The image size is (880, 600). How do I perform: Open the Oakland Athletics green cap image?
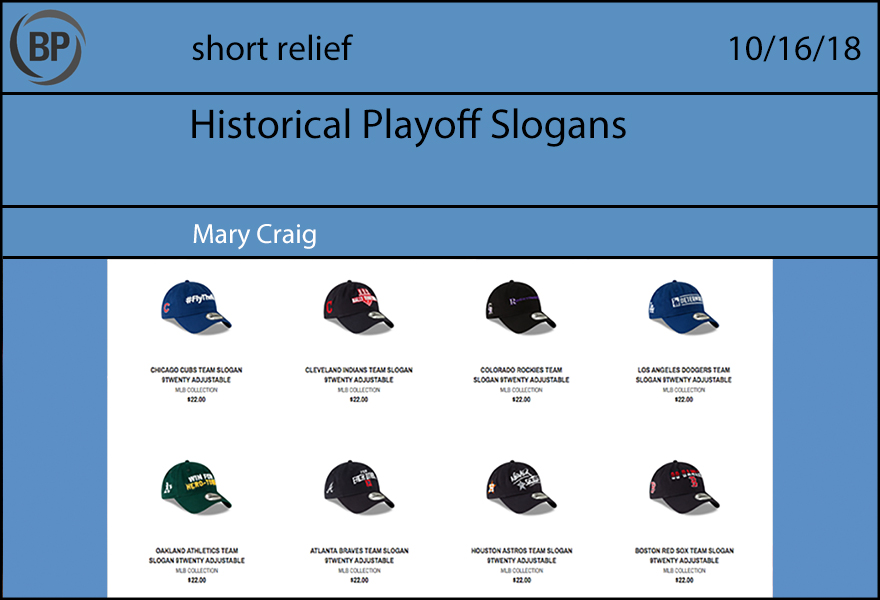tap(196, 485)
